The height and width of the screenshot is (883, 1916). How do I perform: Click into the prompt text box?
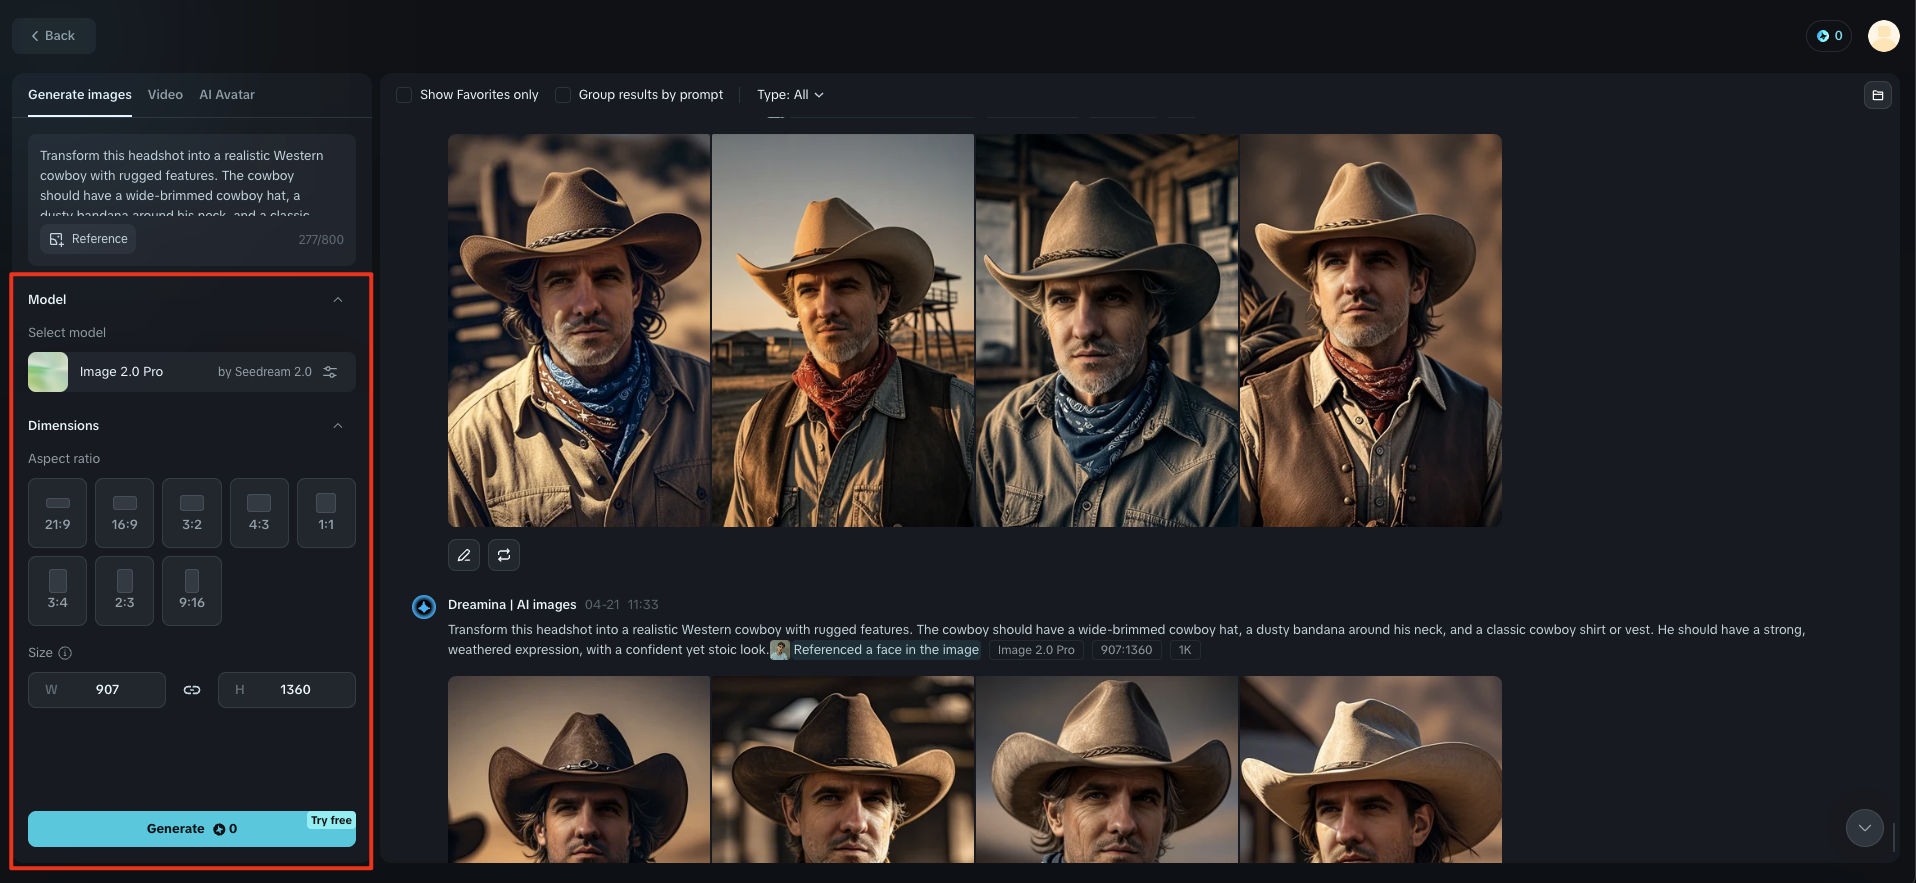(192, 184)
